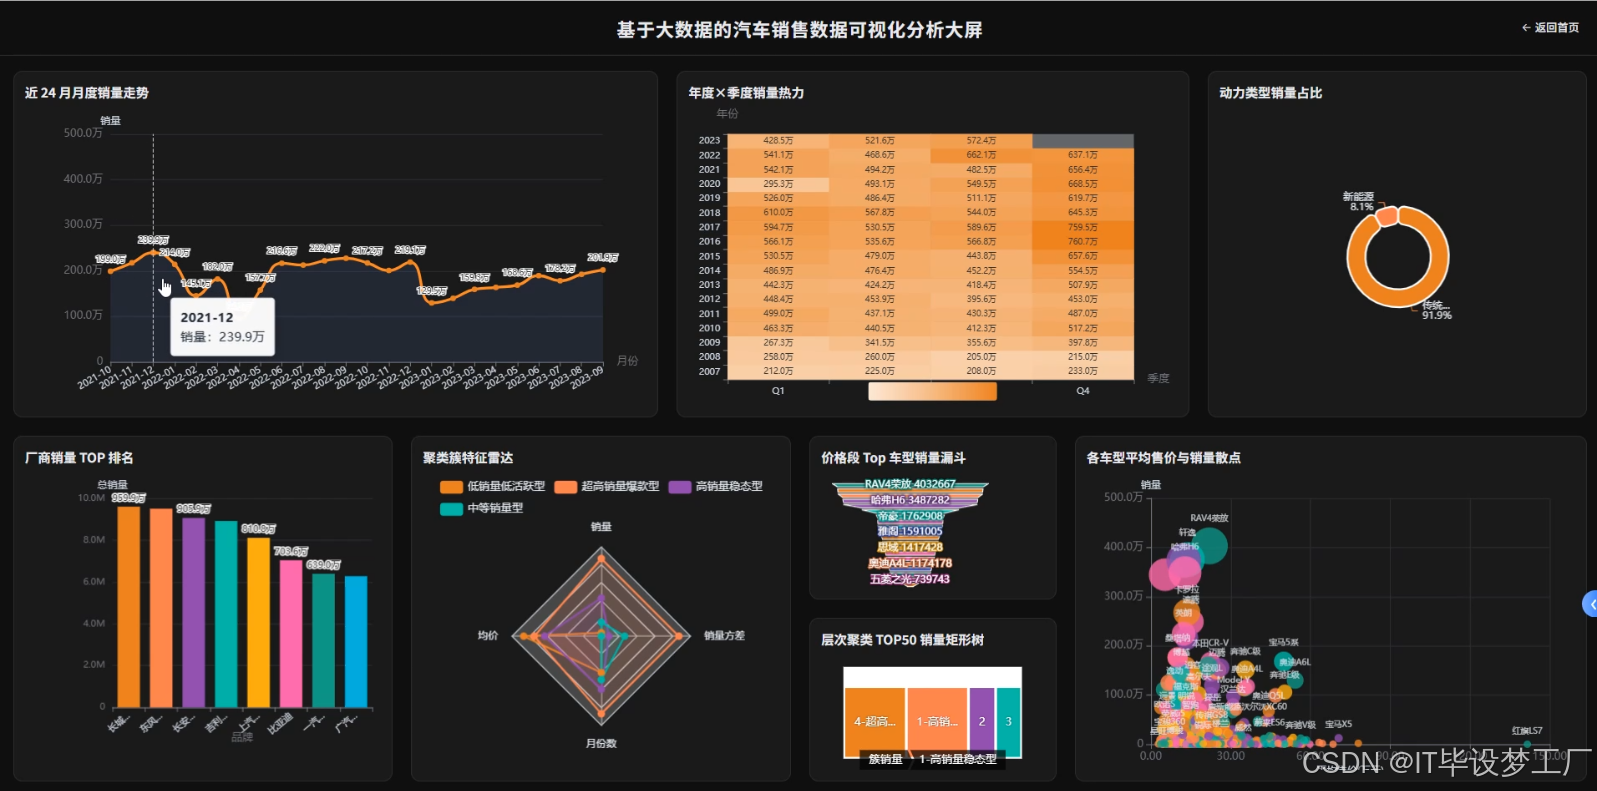Click the 295.3万 heatmap cell

click(x=778, y=184)
